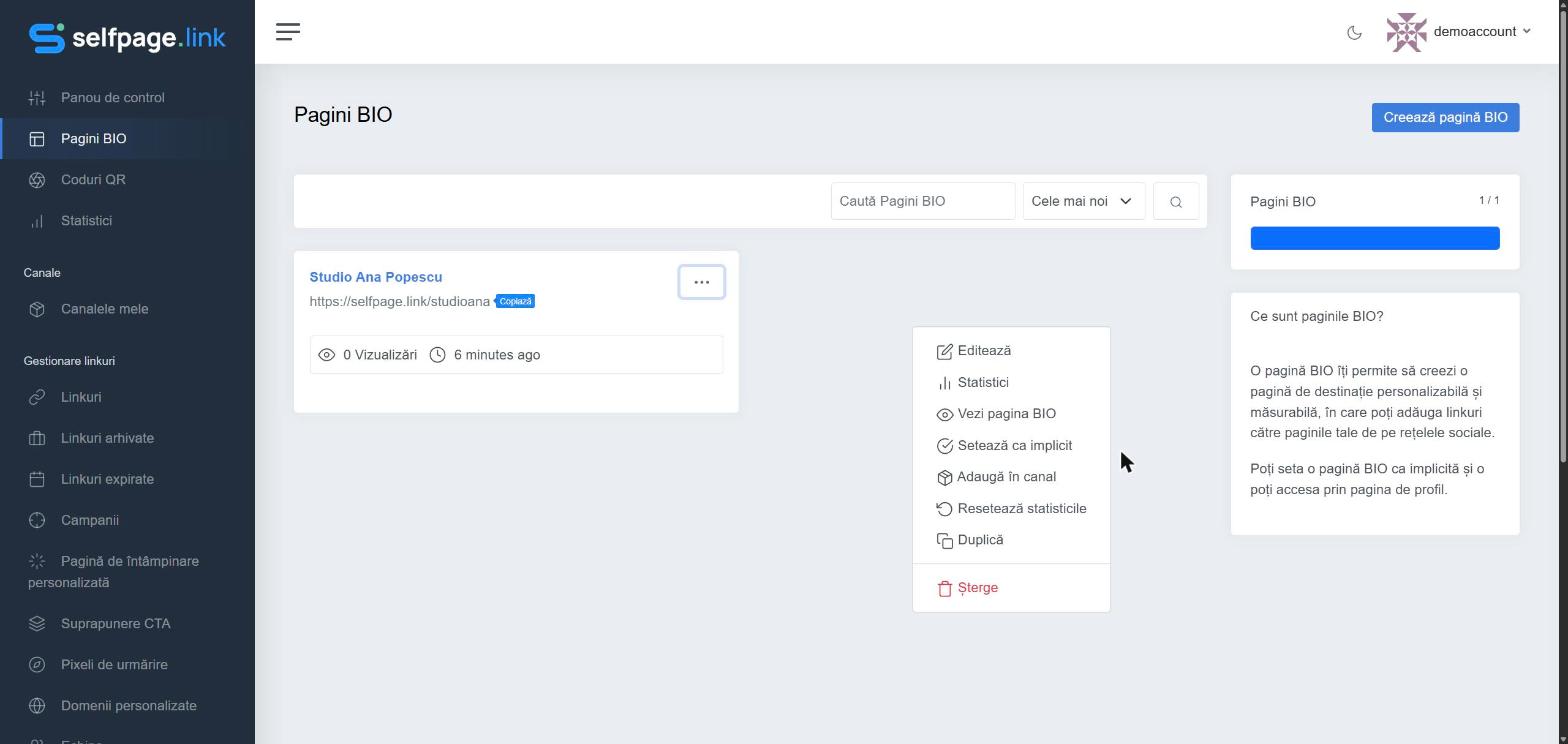Open Linkuri in sidebar
1568x744 pixels.
(127, 397)
